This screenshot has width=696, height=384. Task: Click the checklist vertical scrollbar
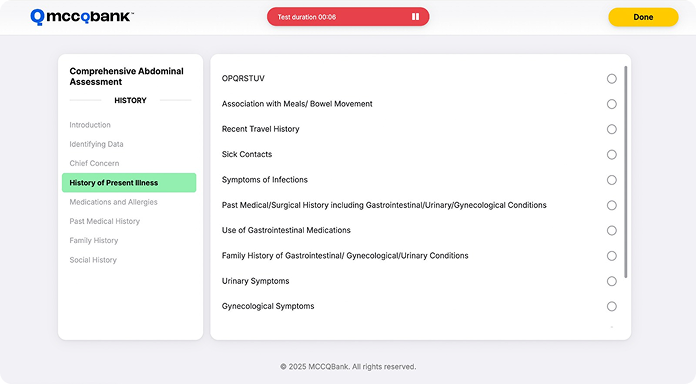click(626, 172)
